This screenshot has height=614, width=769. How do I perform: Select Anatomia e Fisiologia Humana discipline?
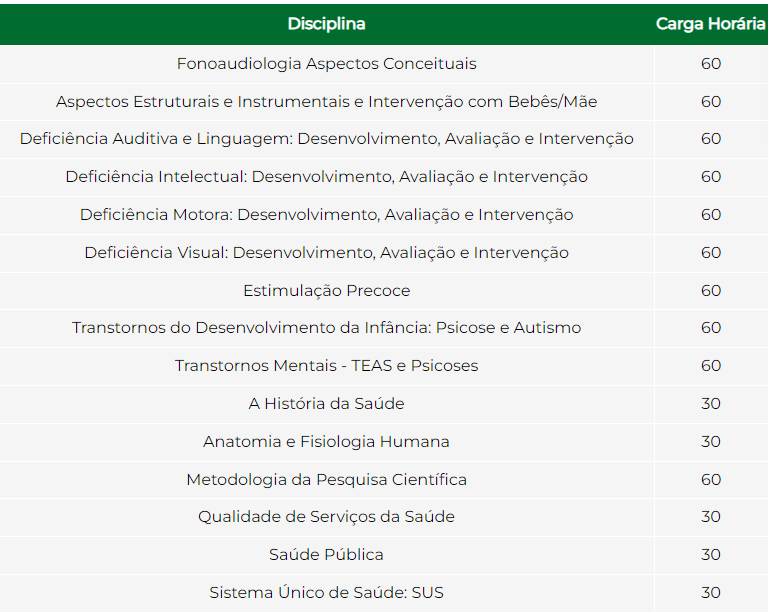pyautogui.click(x=327, y=441)
